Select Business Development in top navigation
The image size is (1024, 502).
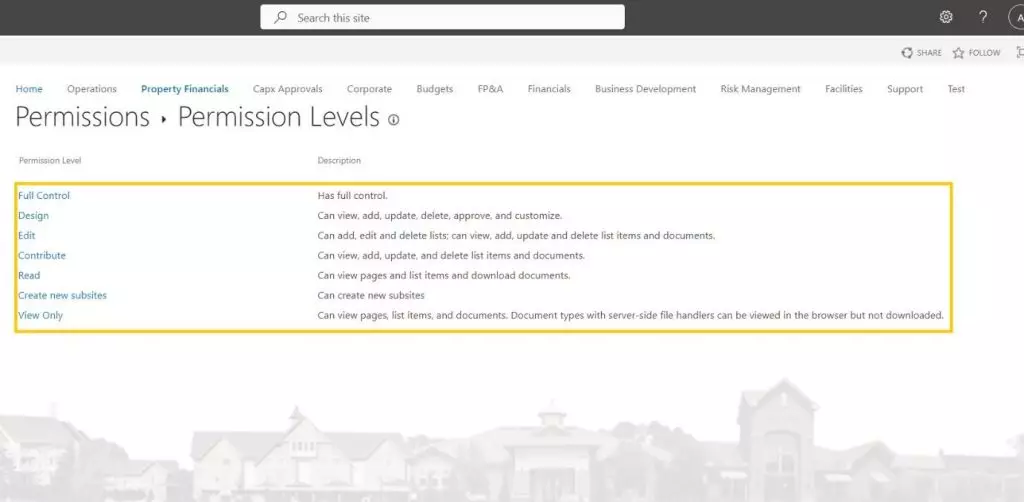pyautogui.click(x=645, y=89)
